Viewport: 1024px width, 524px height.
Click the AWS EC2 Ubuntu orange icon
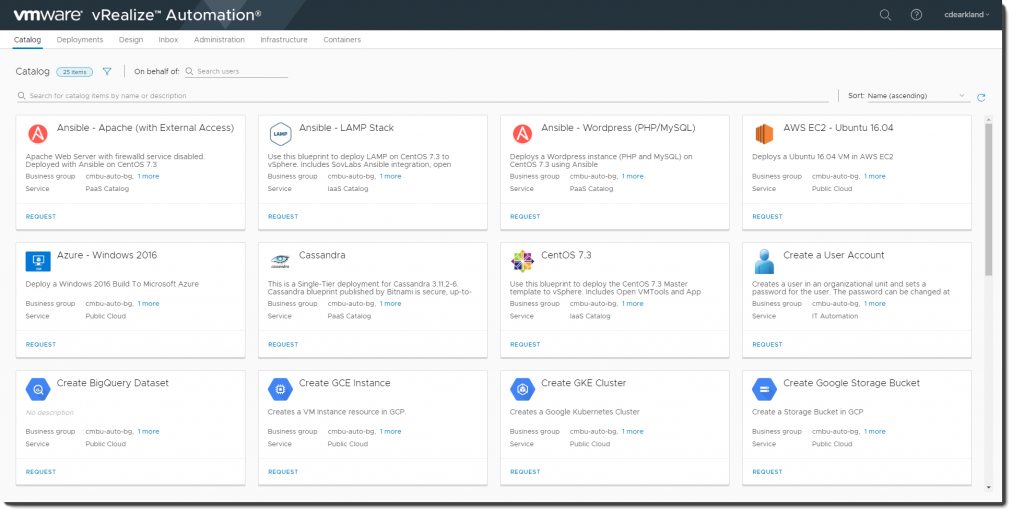[765, 133]
